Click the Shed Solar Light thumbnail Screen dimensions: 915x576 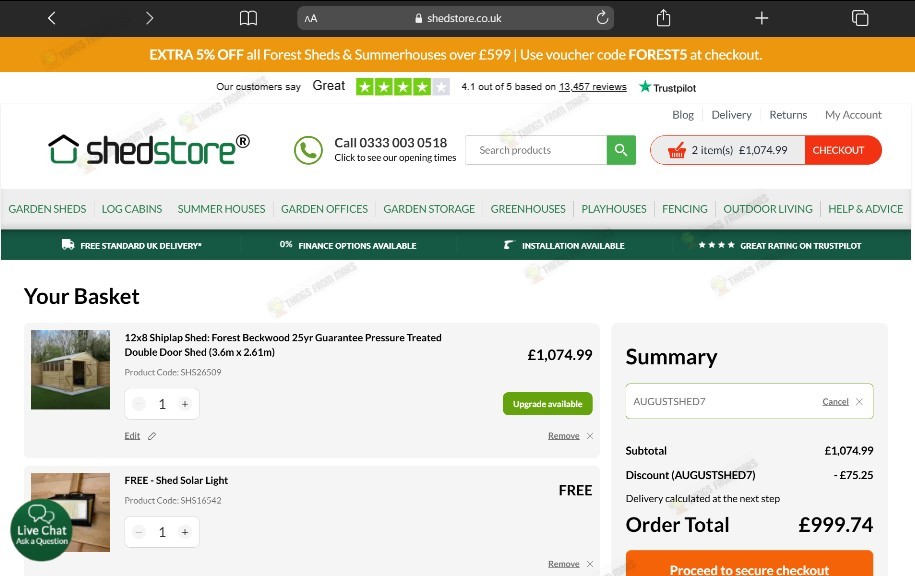[70, 512]
